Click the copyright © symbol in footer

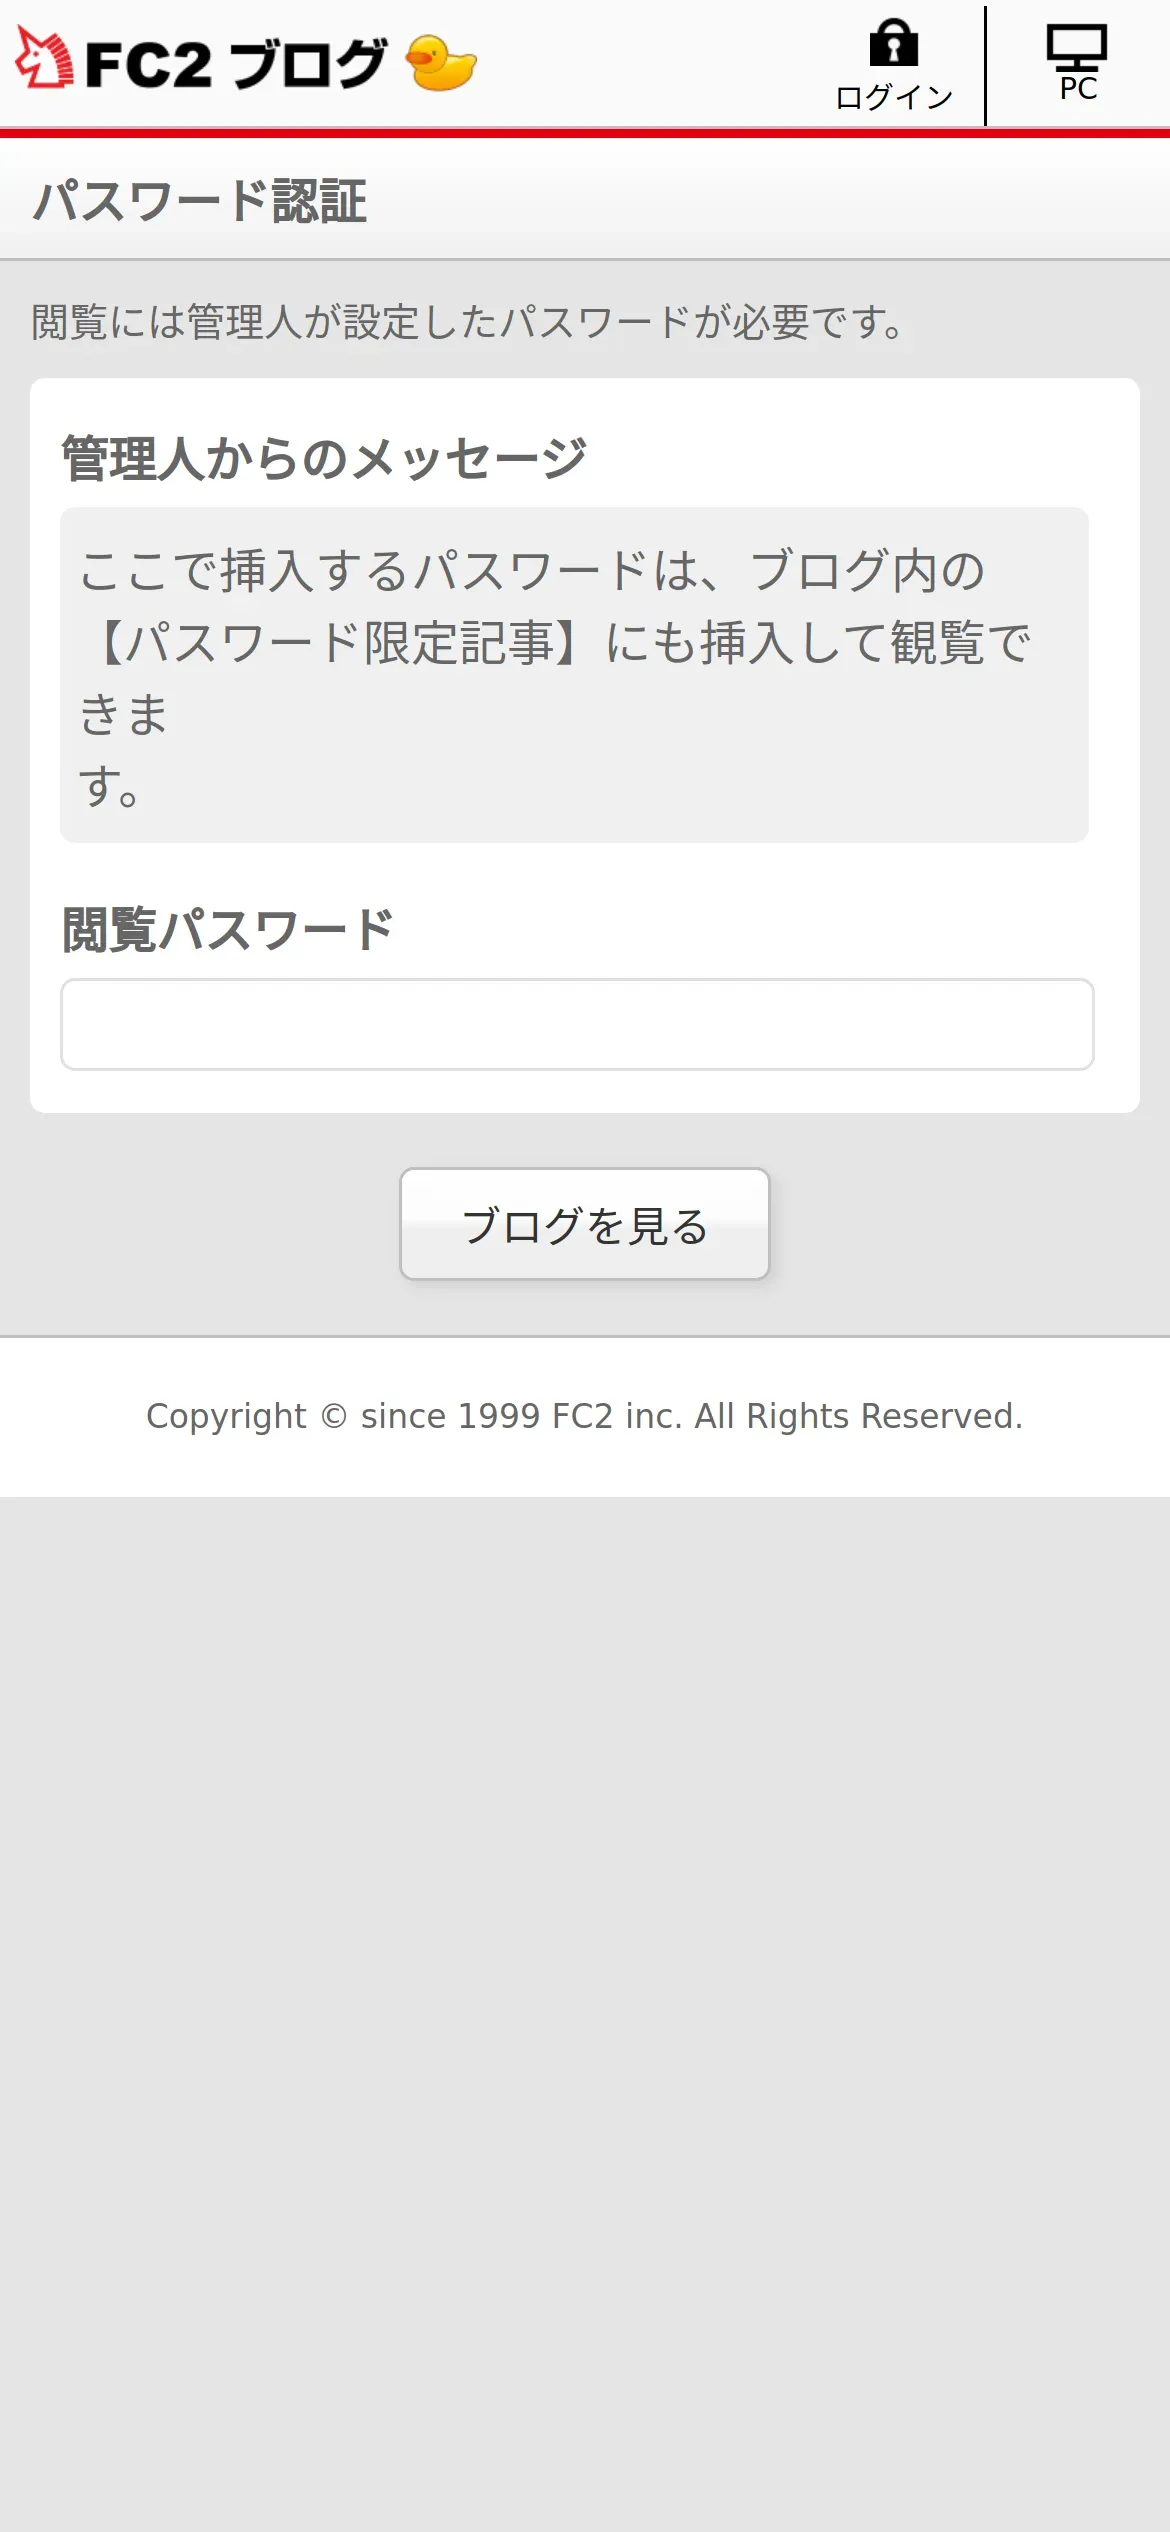(x=334, y=1416)
